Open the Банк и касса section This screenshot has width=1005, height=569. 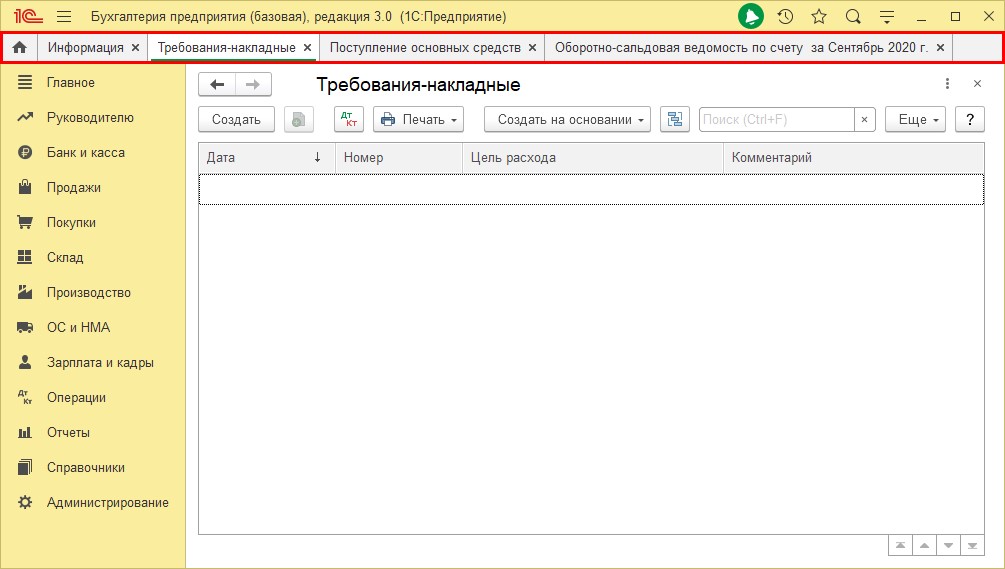[85, 152]
